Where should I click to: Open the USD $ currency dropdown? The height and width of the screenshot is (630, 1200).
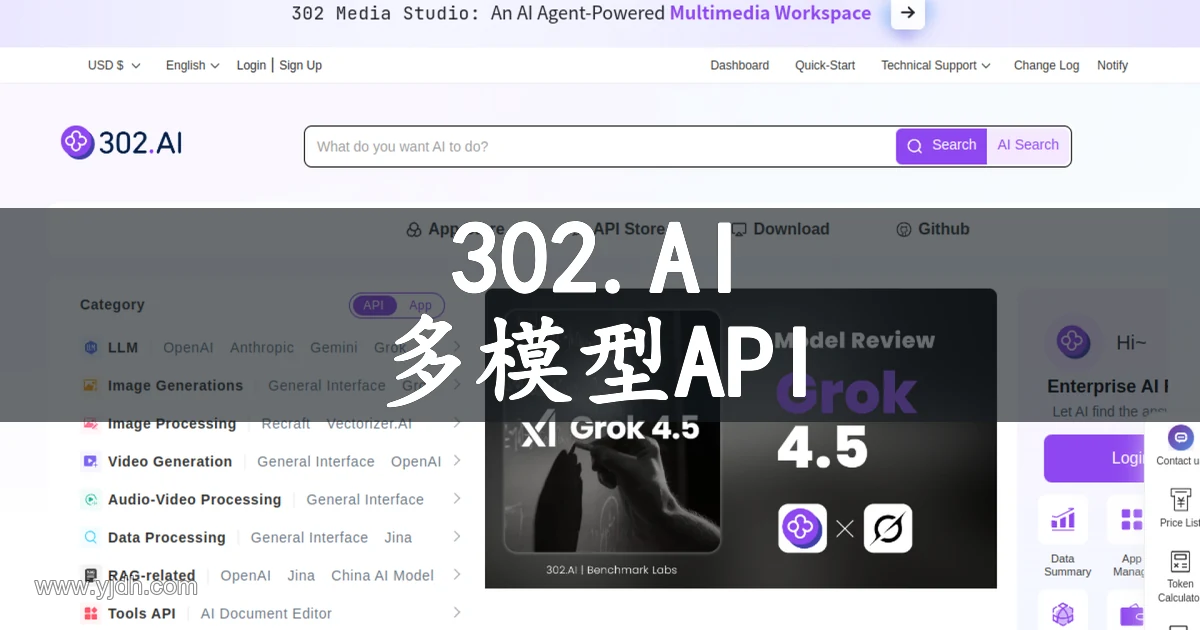pos(114,65)
